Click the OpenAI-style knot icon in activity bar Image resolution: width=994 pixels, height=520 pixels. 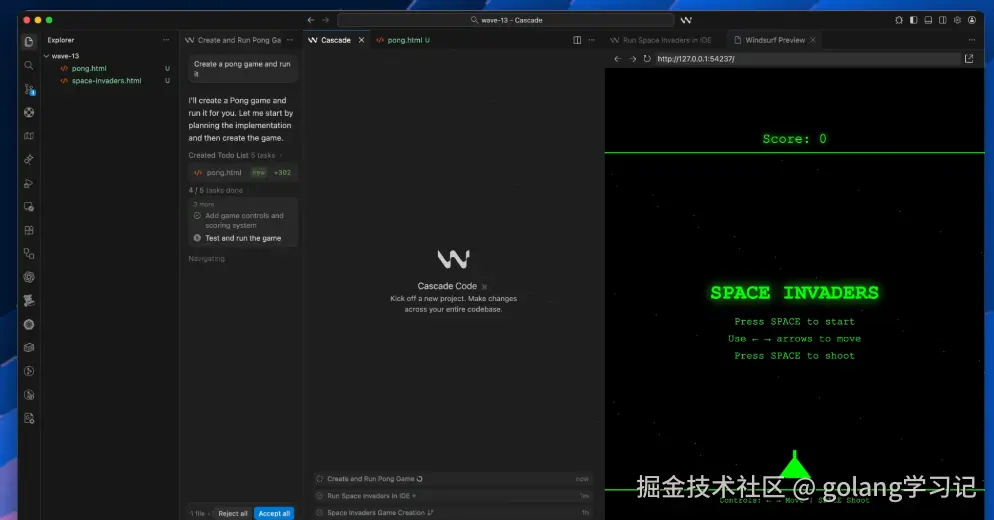(x=29, y=277)
